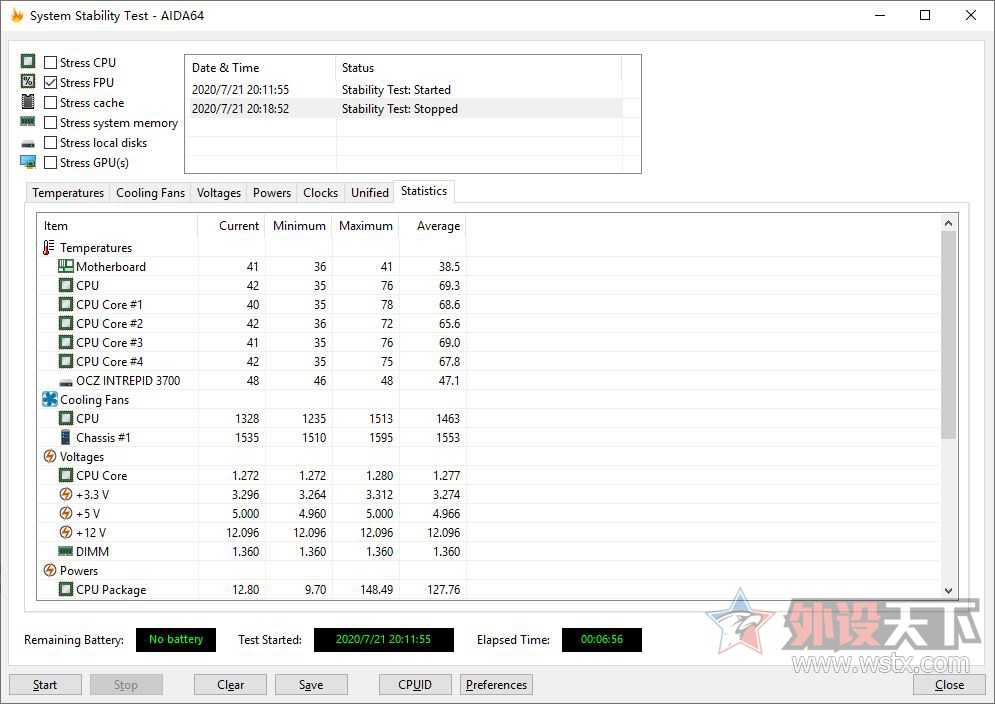Click the CPU fan row chip icon
Image resolution: width=995 pixels, height=704 pixels.
coord(66,418)
